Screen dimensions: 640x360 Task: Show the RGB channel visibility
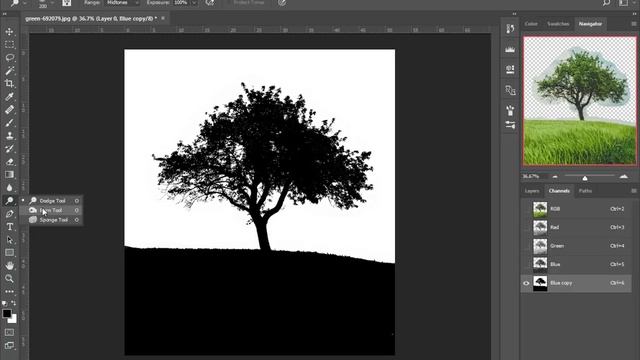[526, 209]
